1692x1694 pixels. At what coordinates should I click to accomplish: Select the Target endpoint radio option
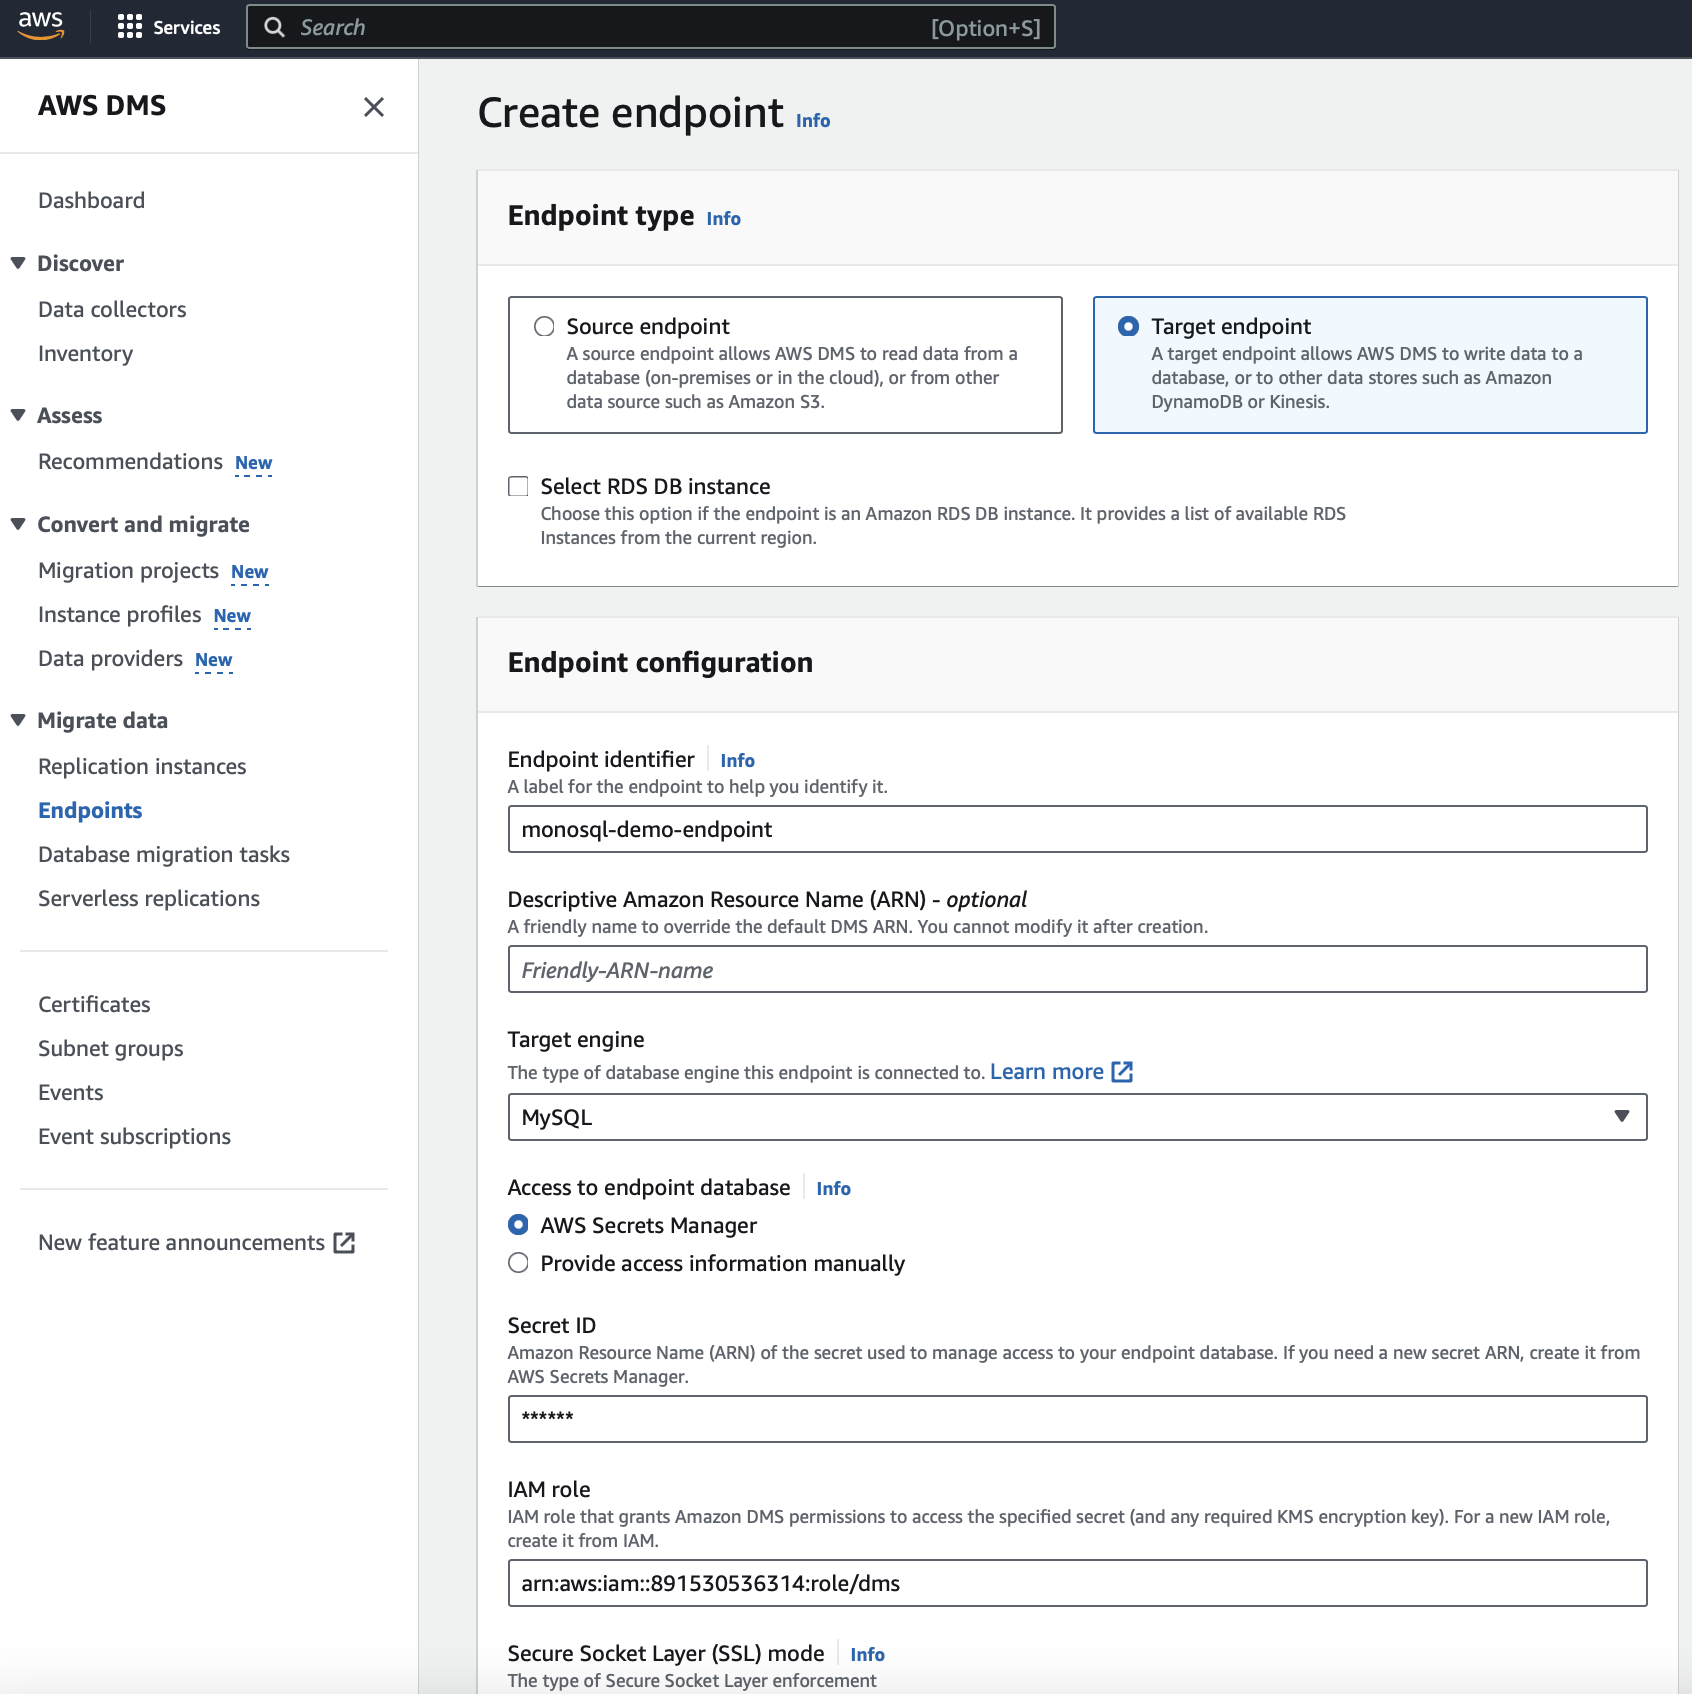click(x=1128, y=327)
